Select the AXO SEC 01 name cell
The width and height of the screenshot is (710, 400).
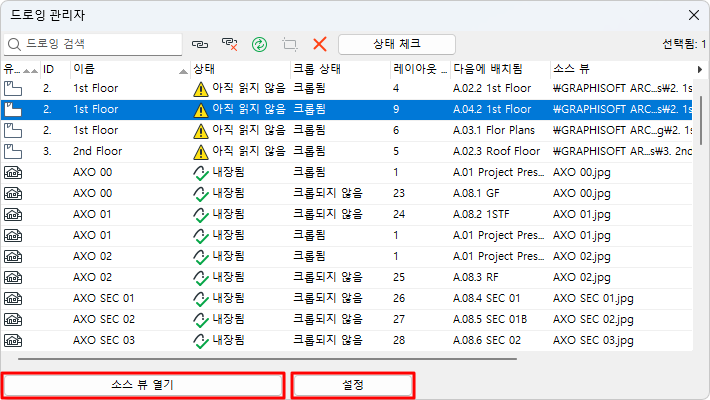[104, 299]
